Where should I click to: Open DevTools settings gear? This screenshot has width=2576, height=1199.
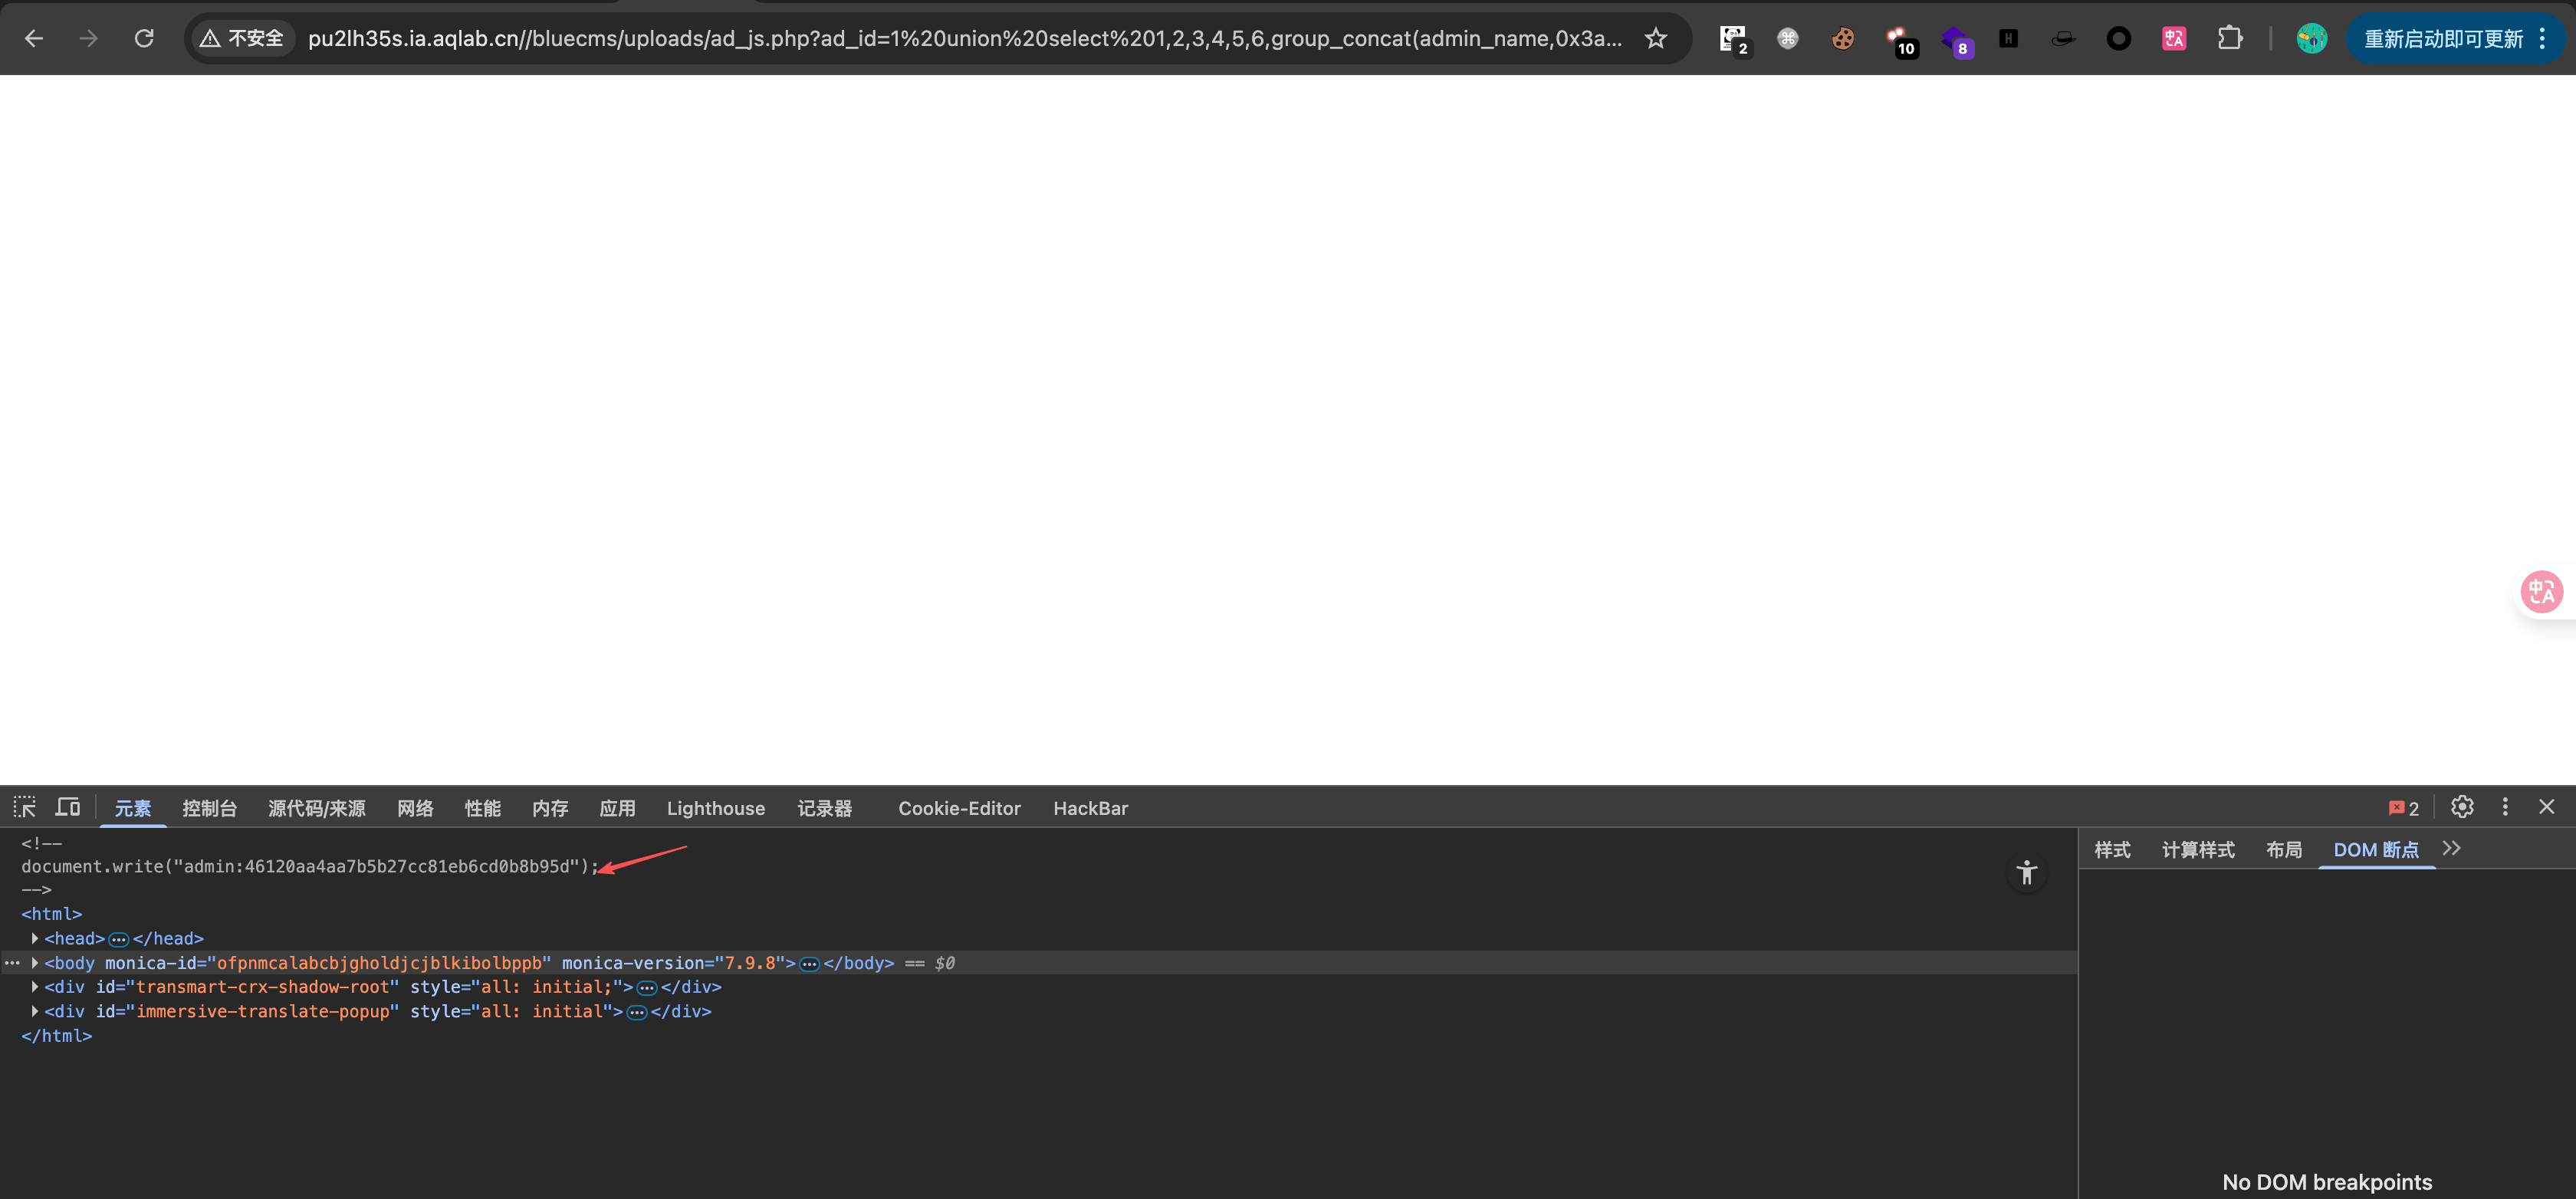pyautogui.click(x=2461, y=807)
